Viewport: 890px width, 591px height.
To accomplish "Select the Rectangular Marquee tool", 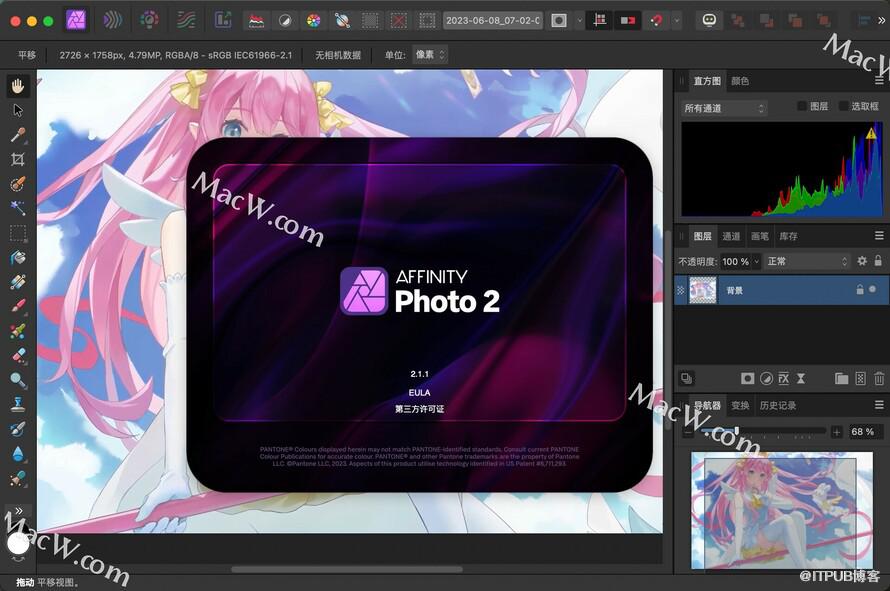I will tap(18, 233).
